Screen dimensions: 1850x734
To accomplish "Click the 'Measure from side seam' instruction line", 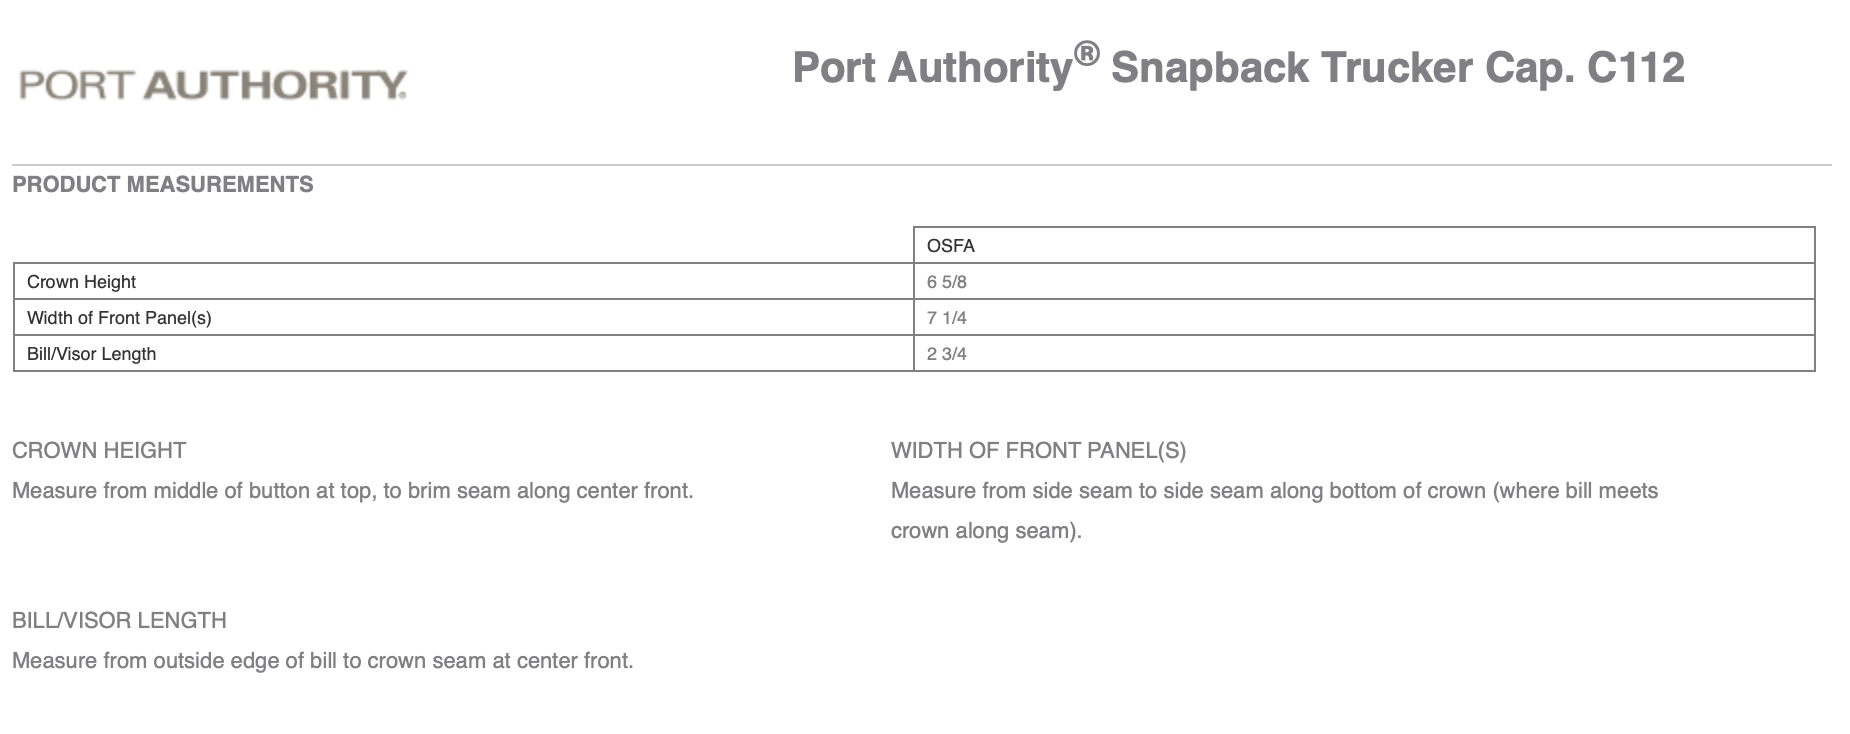I will (1274, 491).
